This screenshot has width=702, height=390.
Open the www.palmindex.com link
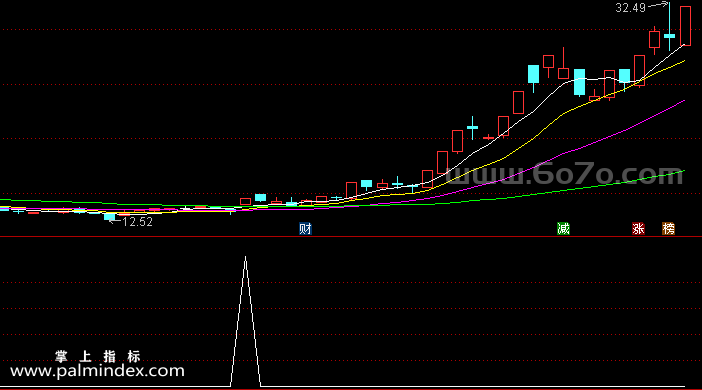click(97, 371)
